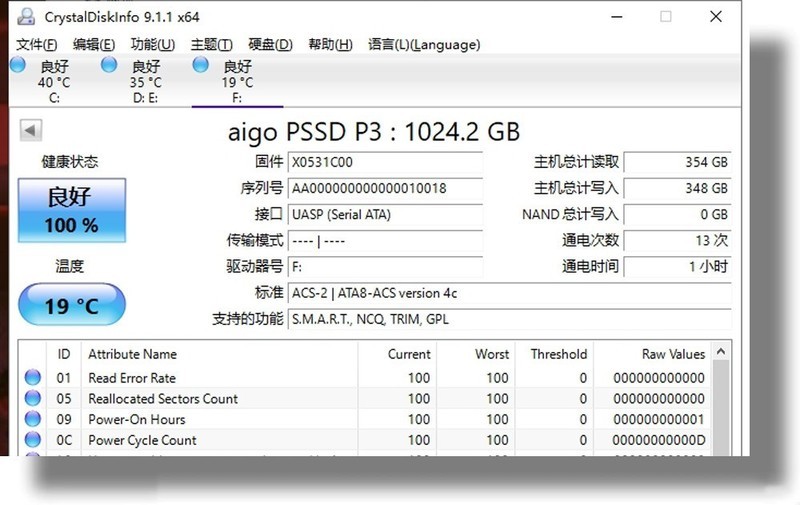
Task: Select the Power Cycle Count attribute row
Action: click(x=366, y=440)
